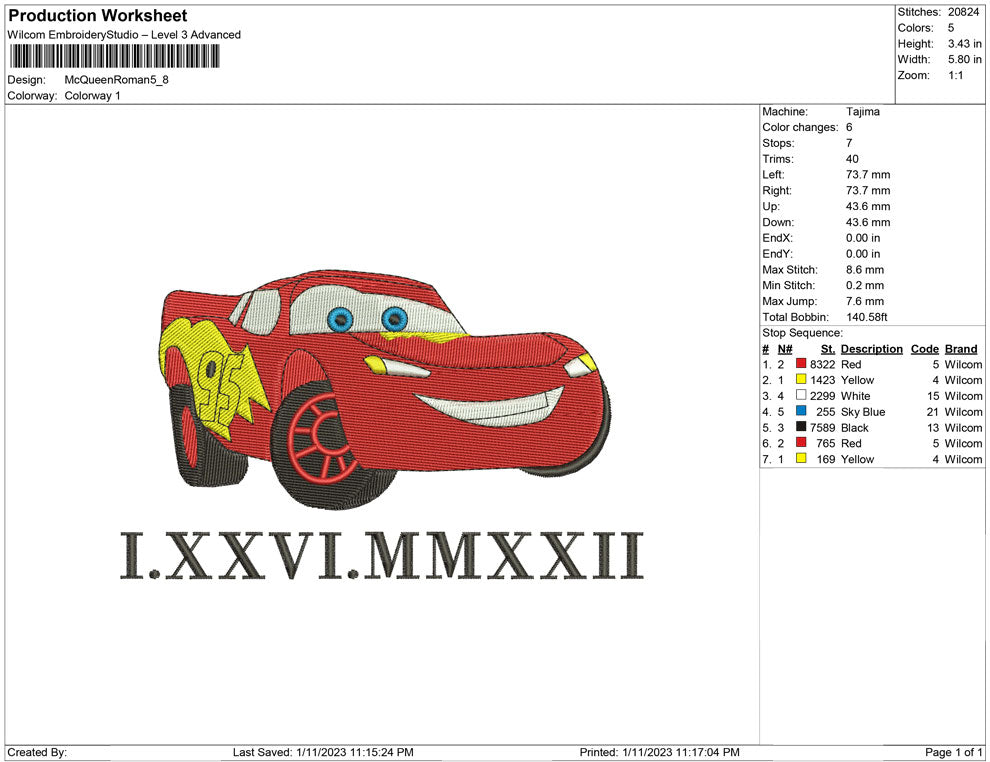Click the Page 1 of 1 indicator

953,752
